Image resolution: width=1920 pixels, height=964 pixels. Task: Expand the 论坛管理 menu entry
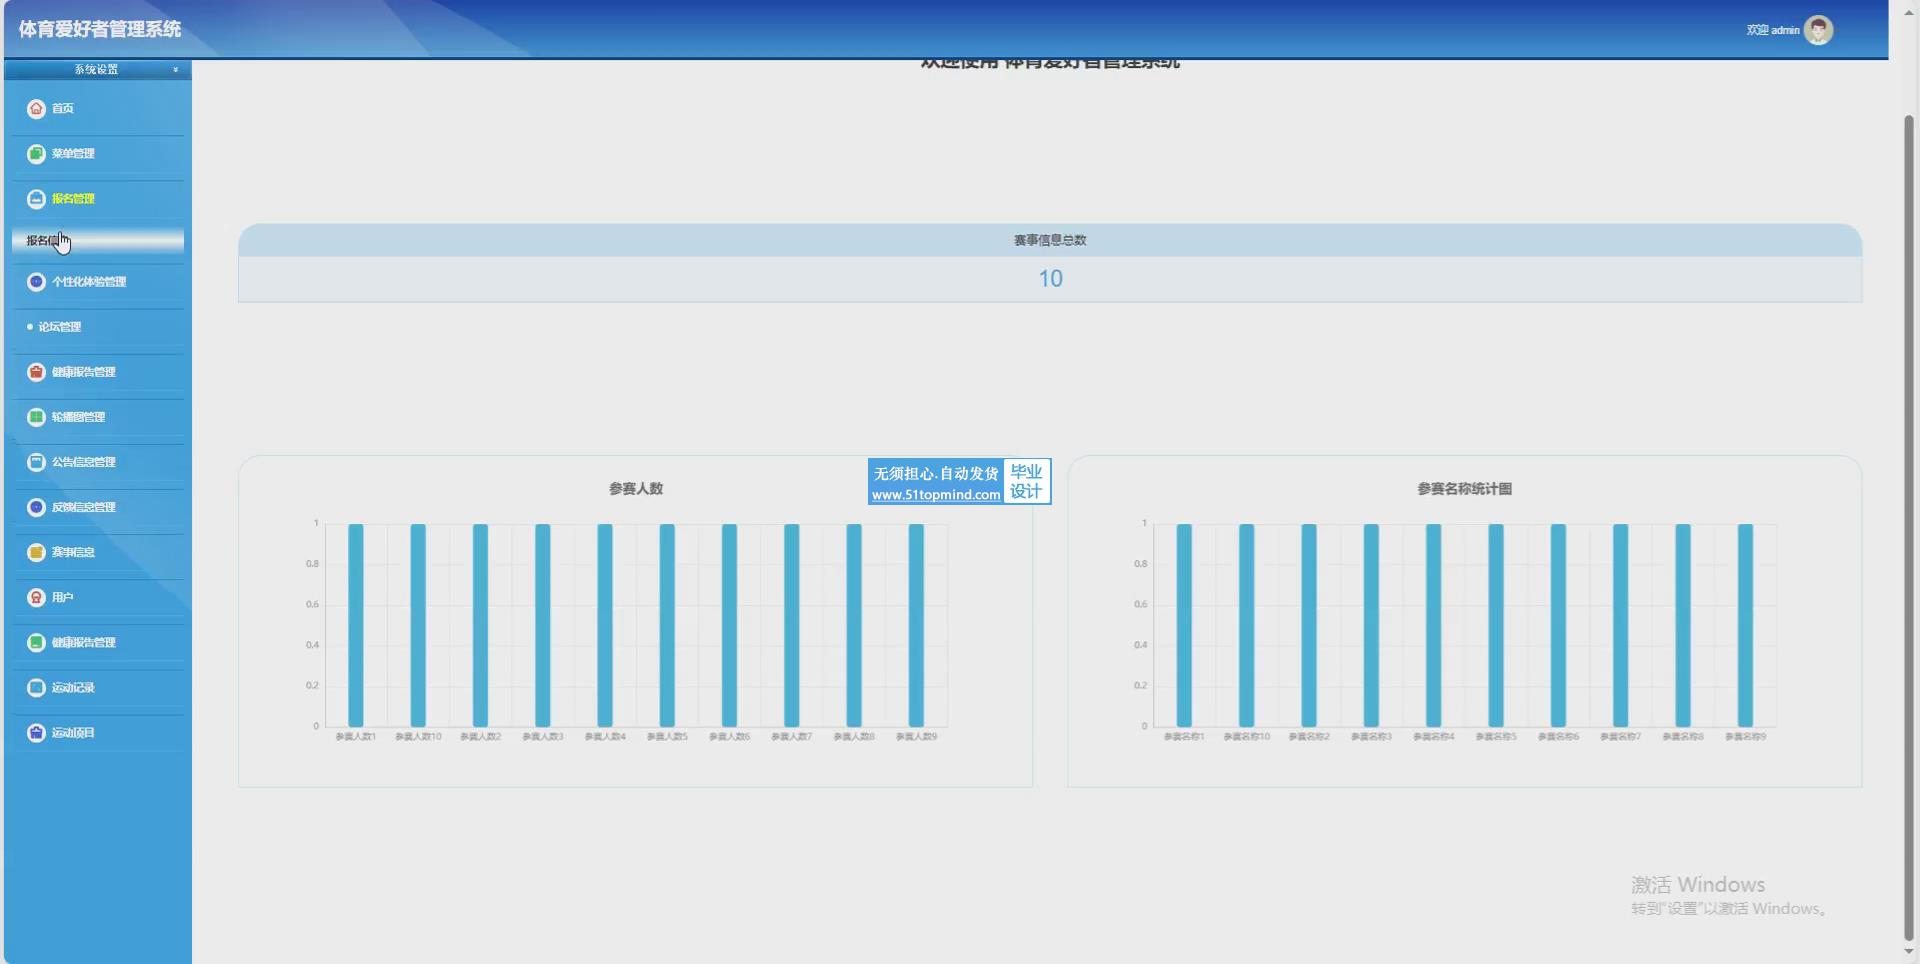[x=60, y=327]
